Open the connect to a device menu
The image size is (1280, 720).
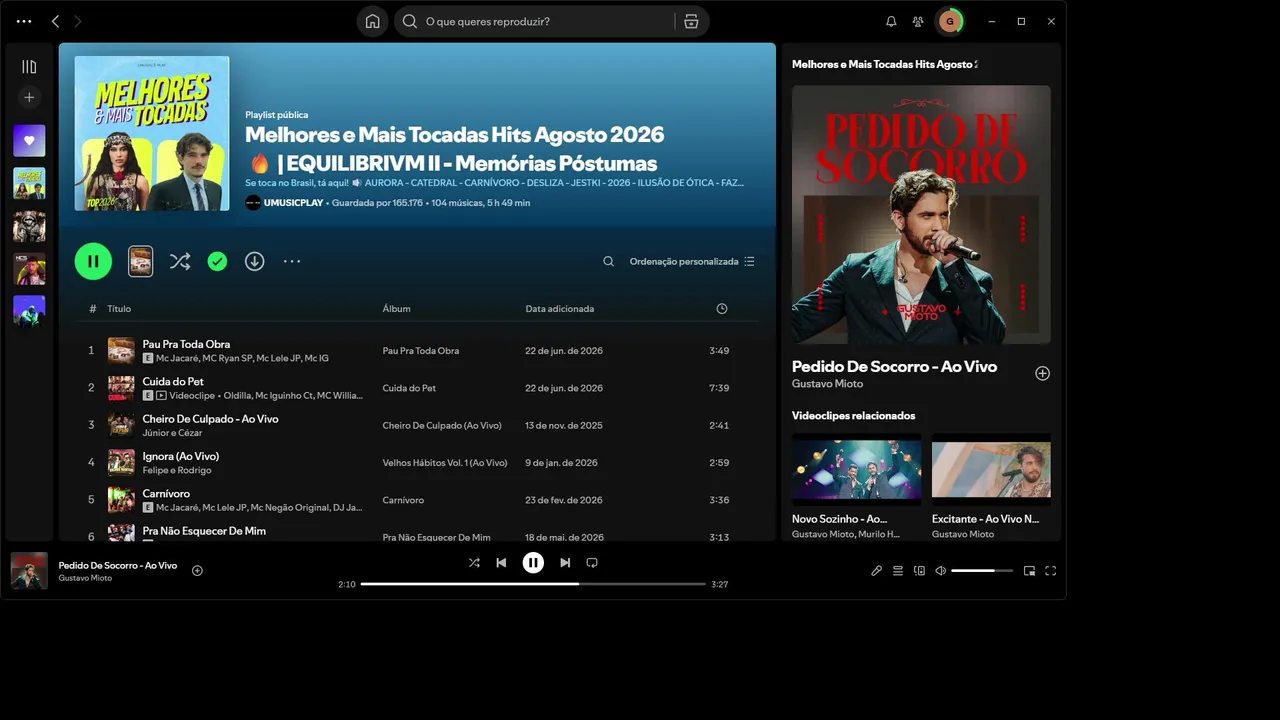919,571
